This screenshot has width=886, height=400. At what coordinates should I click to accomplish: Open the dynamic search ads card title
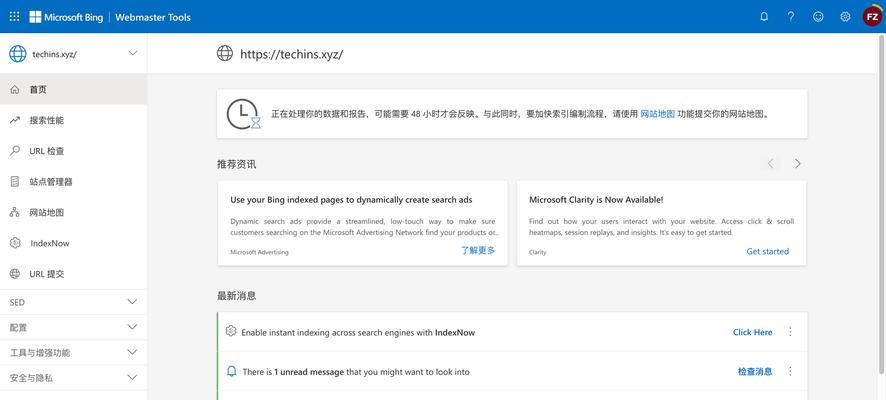(351, 199)
